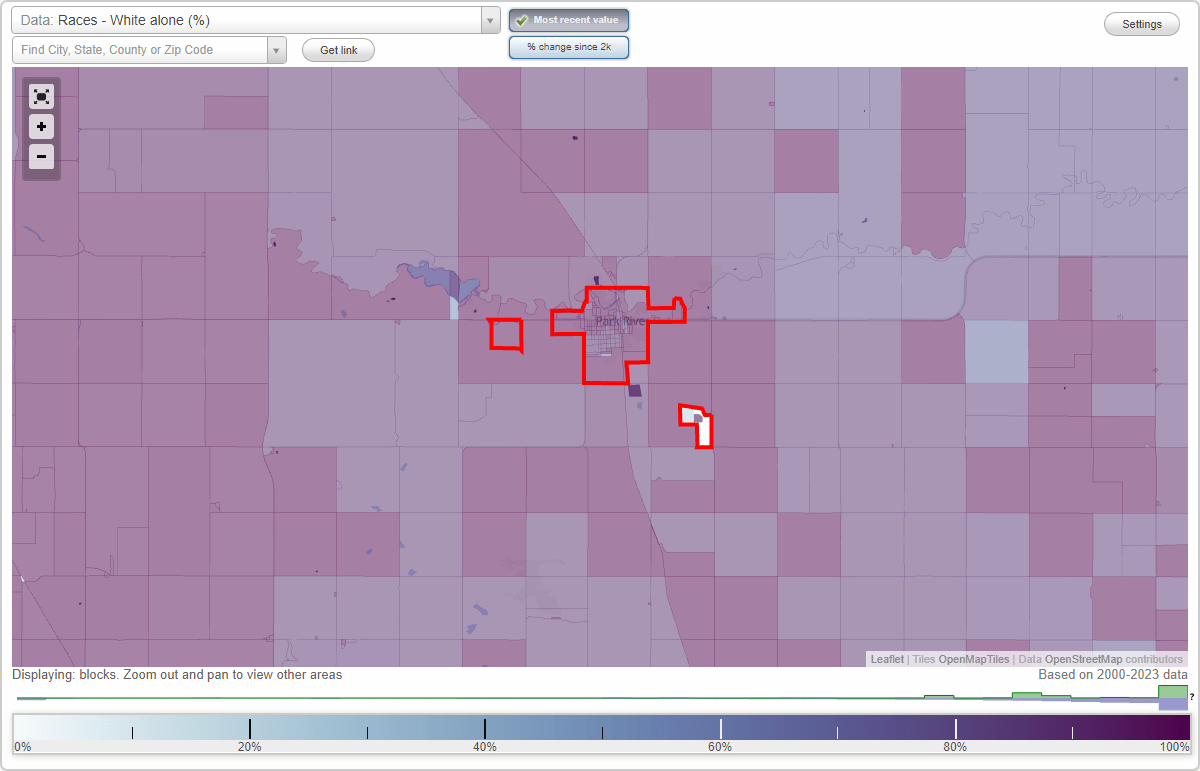Open the OpenMapTiles link
This screenshot has width=1200, height=771.
point(973,659)
